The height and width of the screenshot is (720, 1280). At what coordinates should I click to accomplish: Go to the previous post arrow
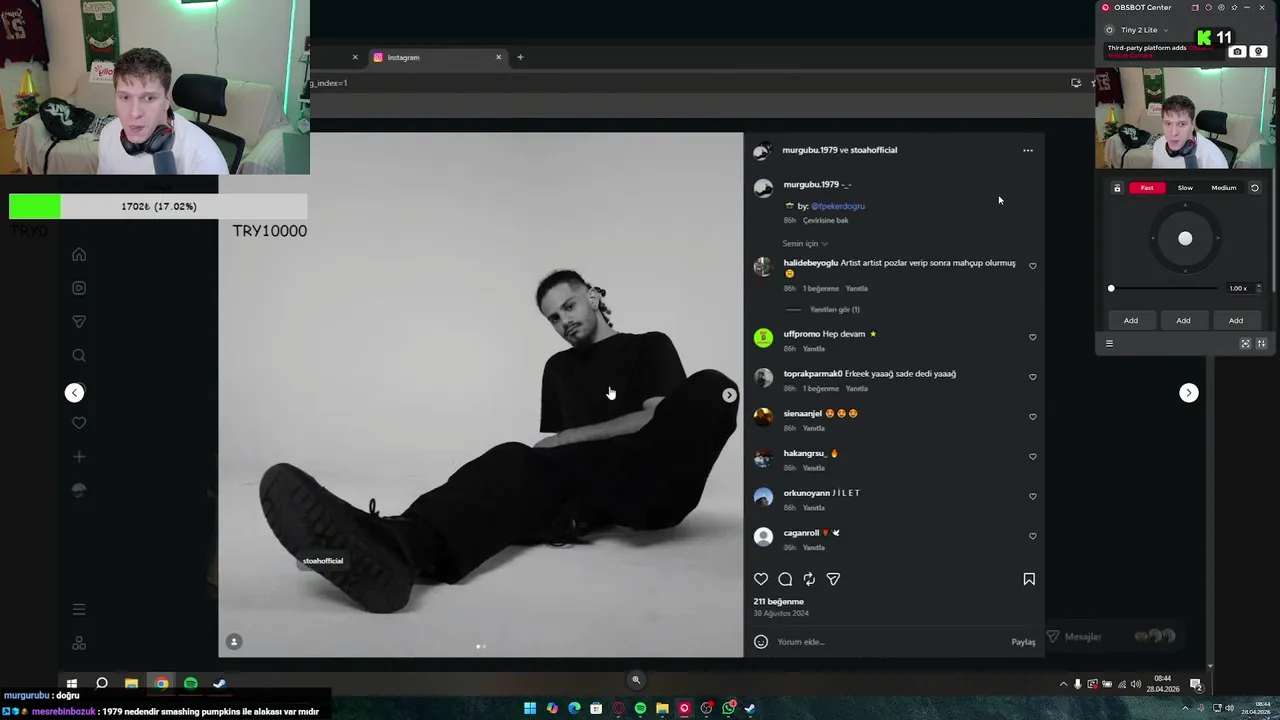[75, 393]
